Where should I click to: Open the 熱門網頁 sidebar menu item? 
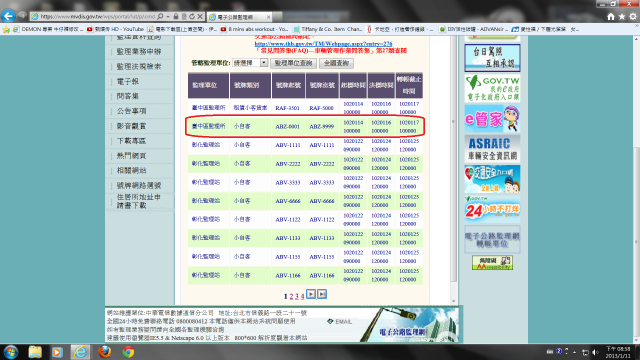tap(131, 156)
